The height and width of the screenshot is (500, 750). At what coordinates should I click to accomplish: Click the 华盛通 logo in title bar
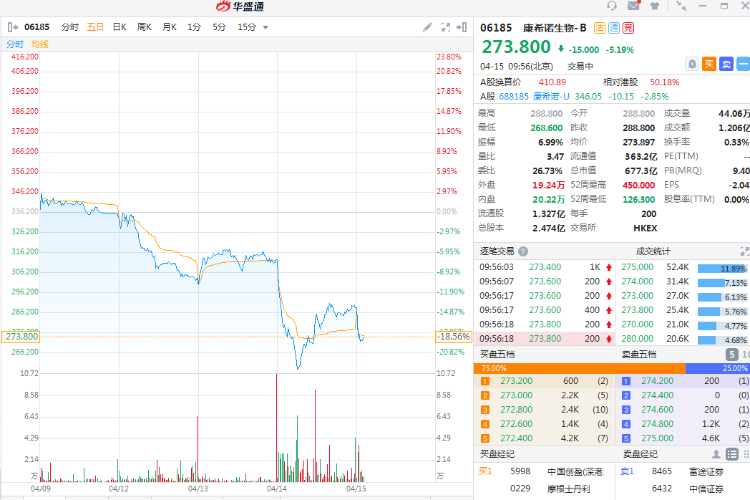coord(240,6)
